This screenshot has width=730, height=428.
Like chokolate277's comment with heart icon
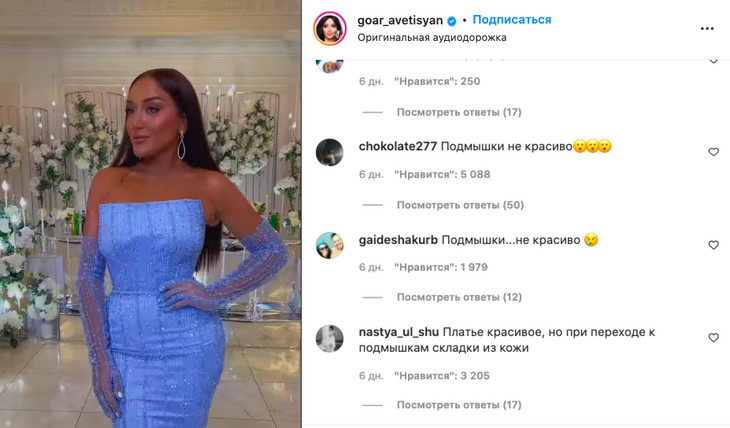pos(713,152)
